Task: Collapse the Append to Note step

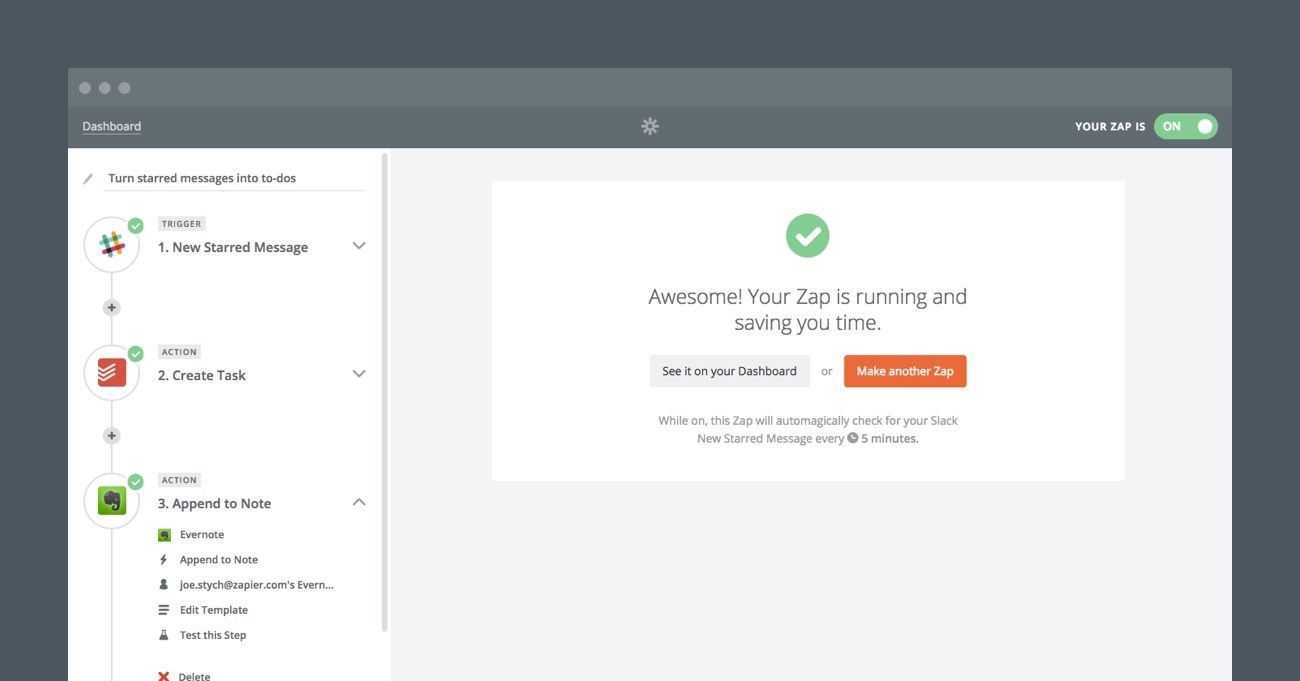Action: coord(359,502)
